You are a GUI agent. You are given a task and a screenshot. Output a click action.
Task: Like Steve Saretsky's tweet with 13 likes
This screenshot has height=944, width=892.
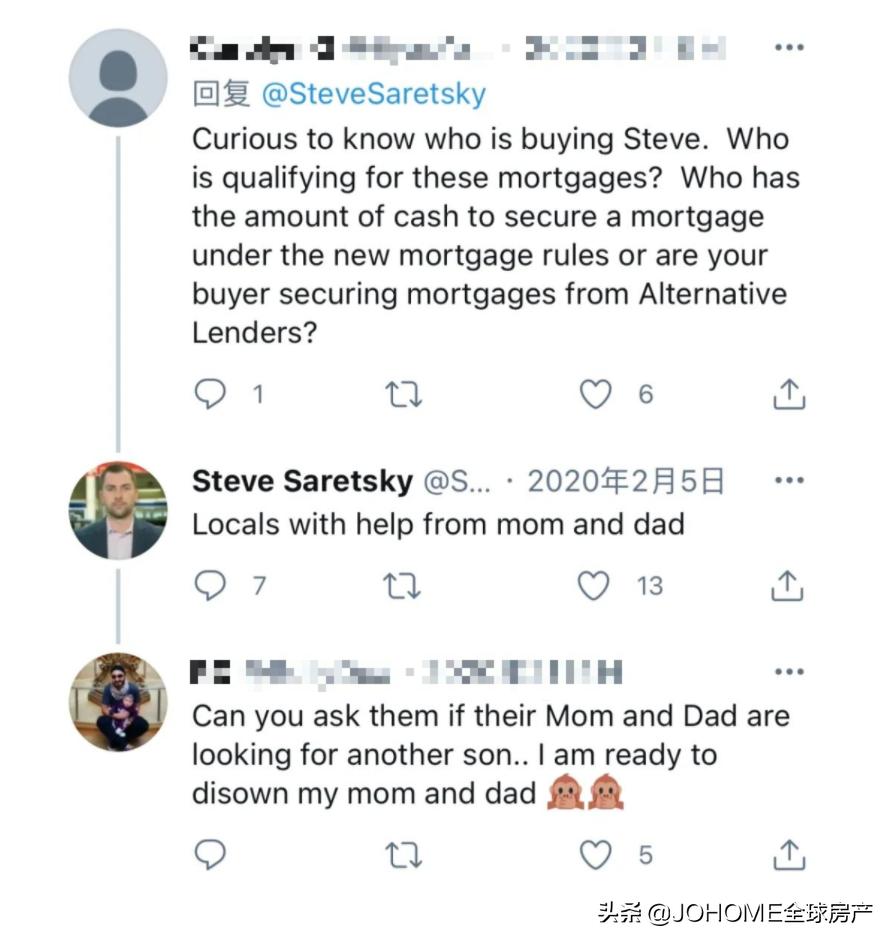(595, 585)
